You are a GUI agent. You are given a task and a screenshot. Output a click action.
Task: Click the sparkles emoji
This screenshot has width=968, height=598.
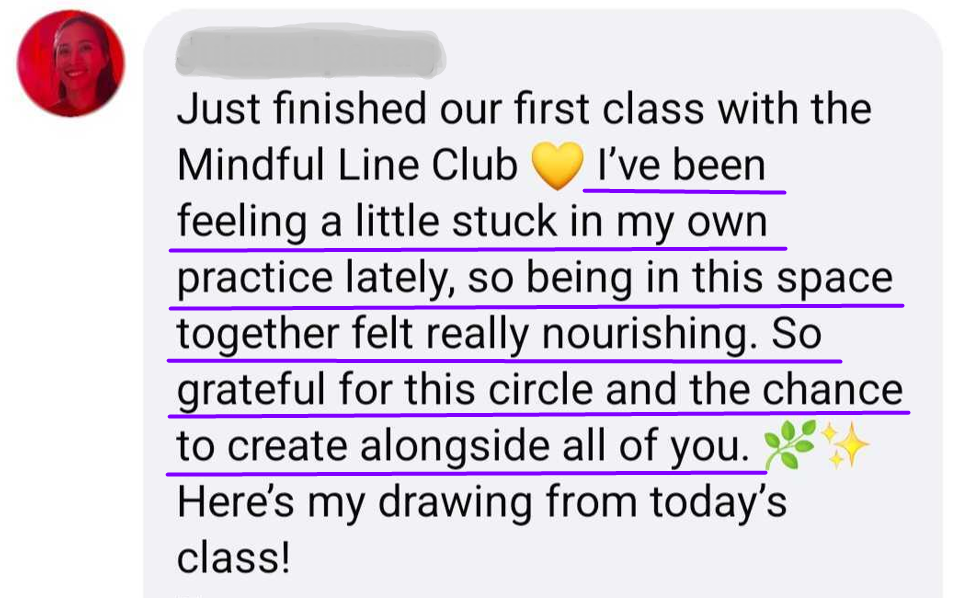845,444
